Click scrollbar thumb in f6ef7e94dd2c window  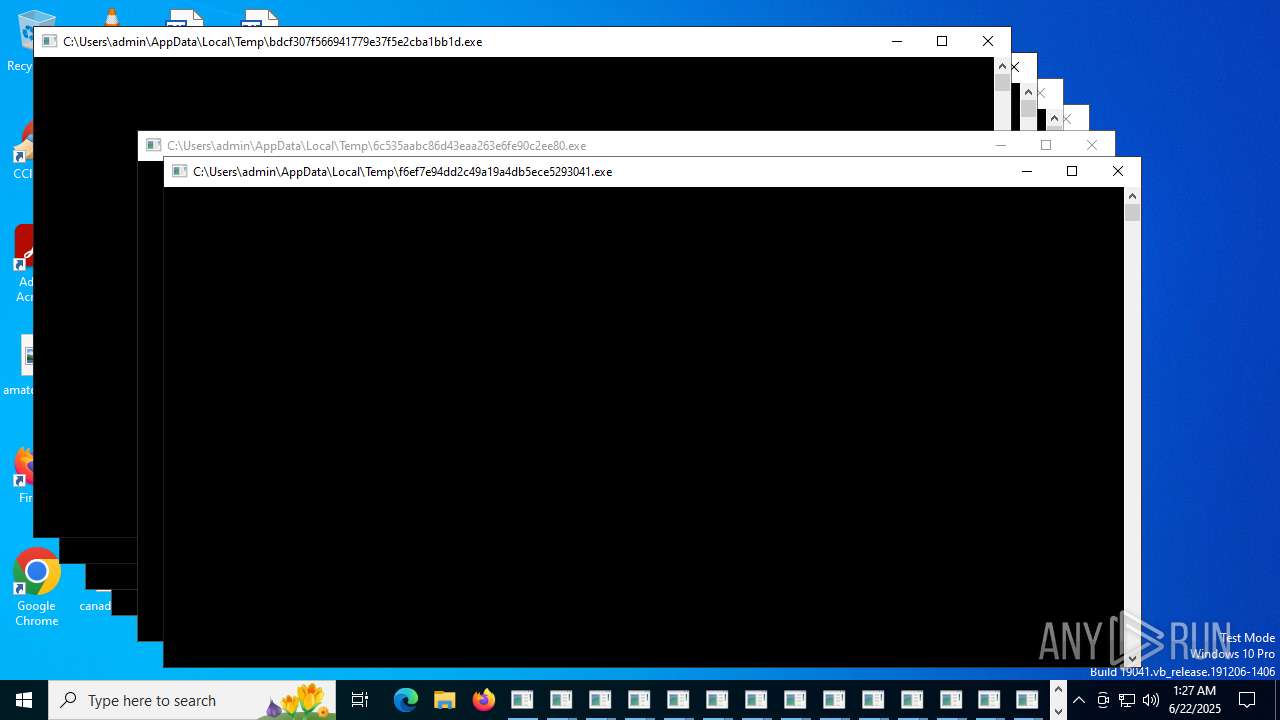coord(1132,212)
